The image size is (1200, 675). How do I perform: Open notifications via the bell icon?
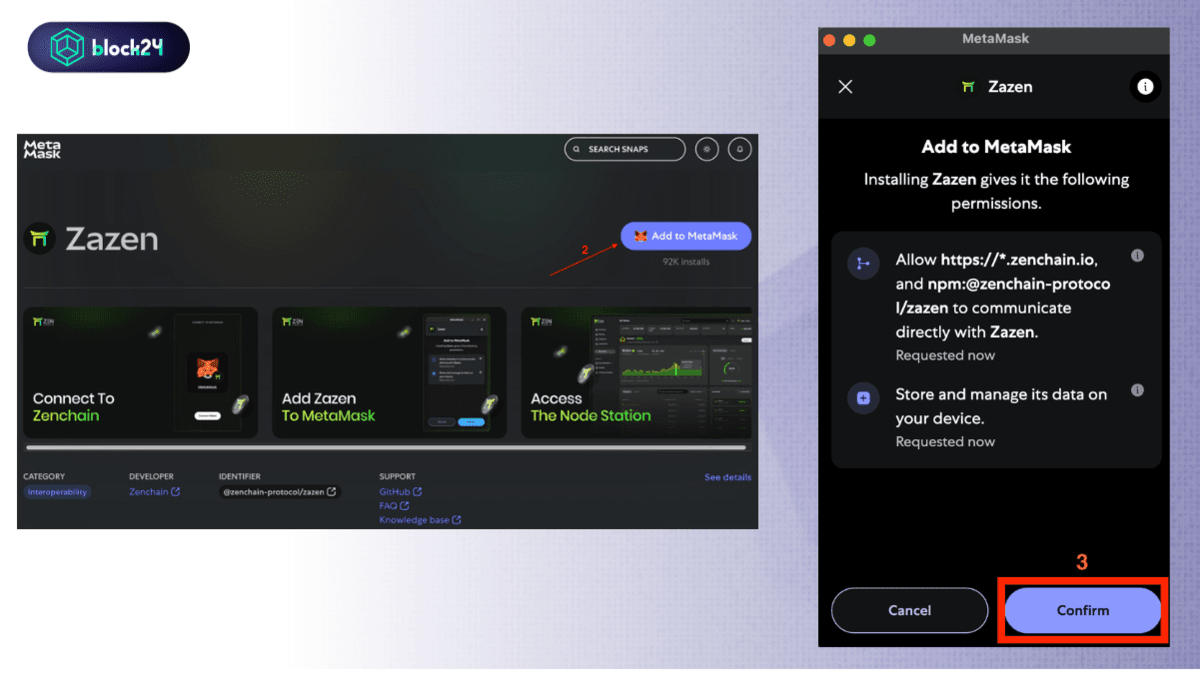(740, 149)
